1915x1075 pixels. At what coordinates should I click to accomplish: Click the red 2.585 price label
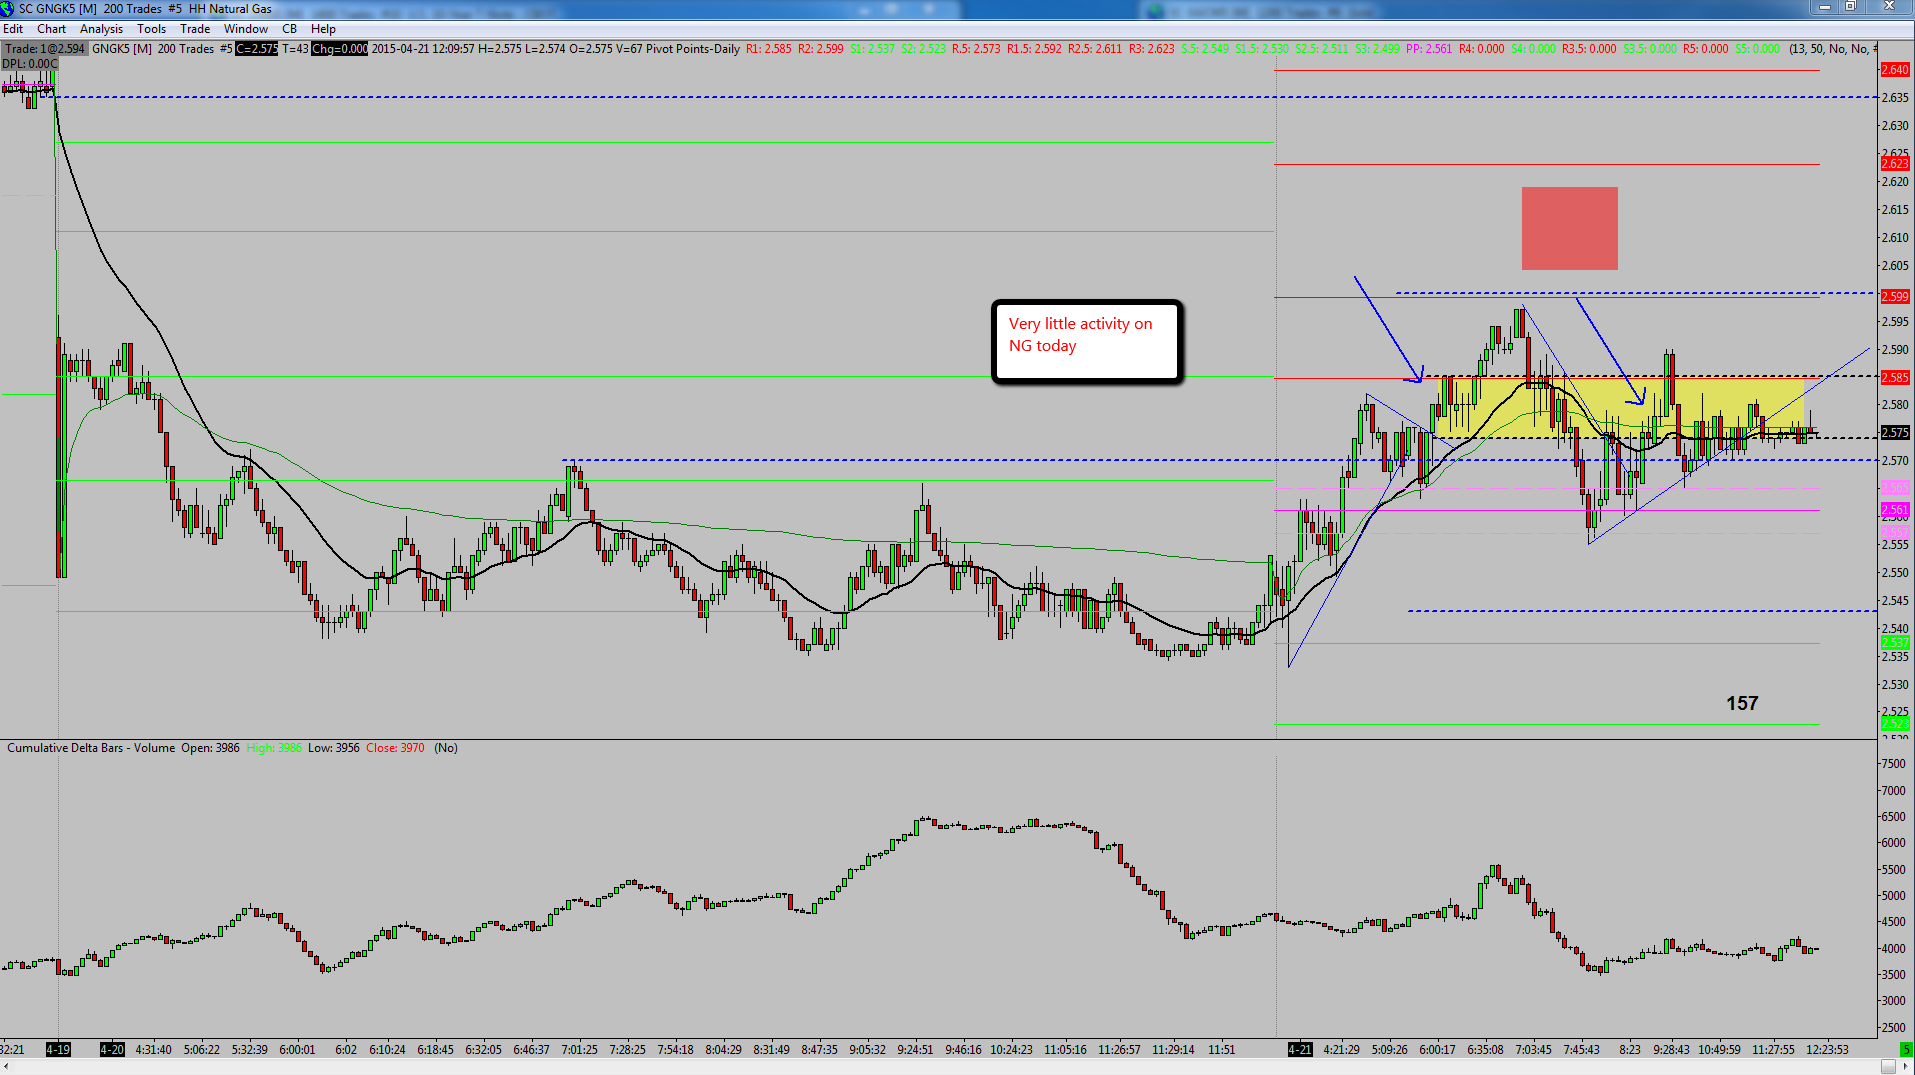[x=1895, y=378]
